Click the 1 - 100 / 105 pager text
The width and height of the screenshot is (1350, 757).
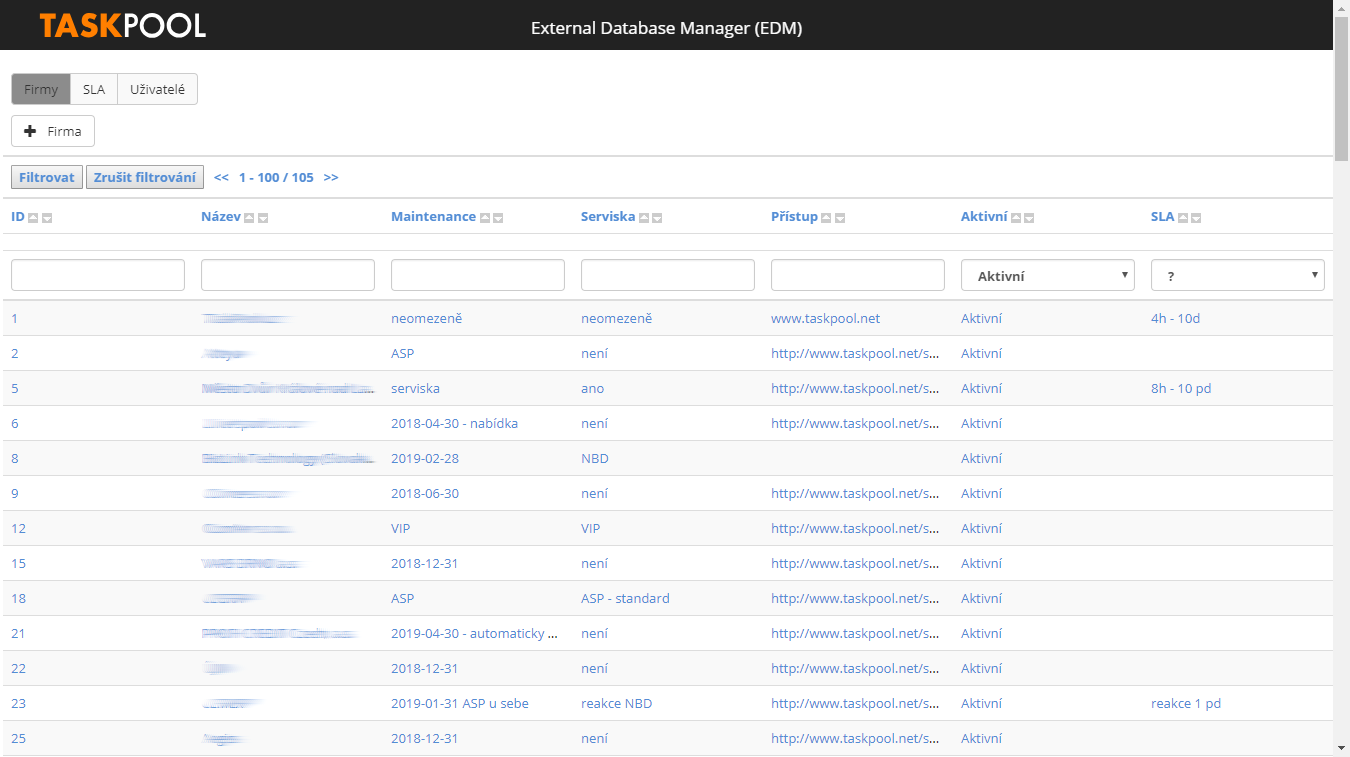click(x=276, y=177)
